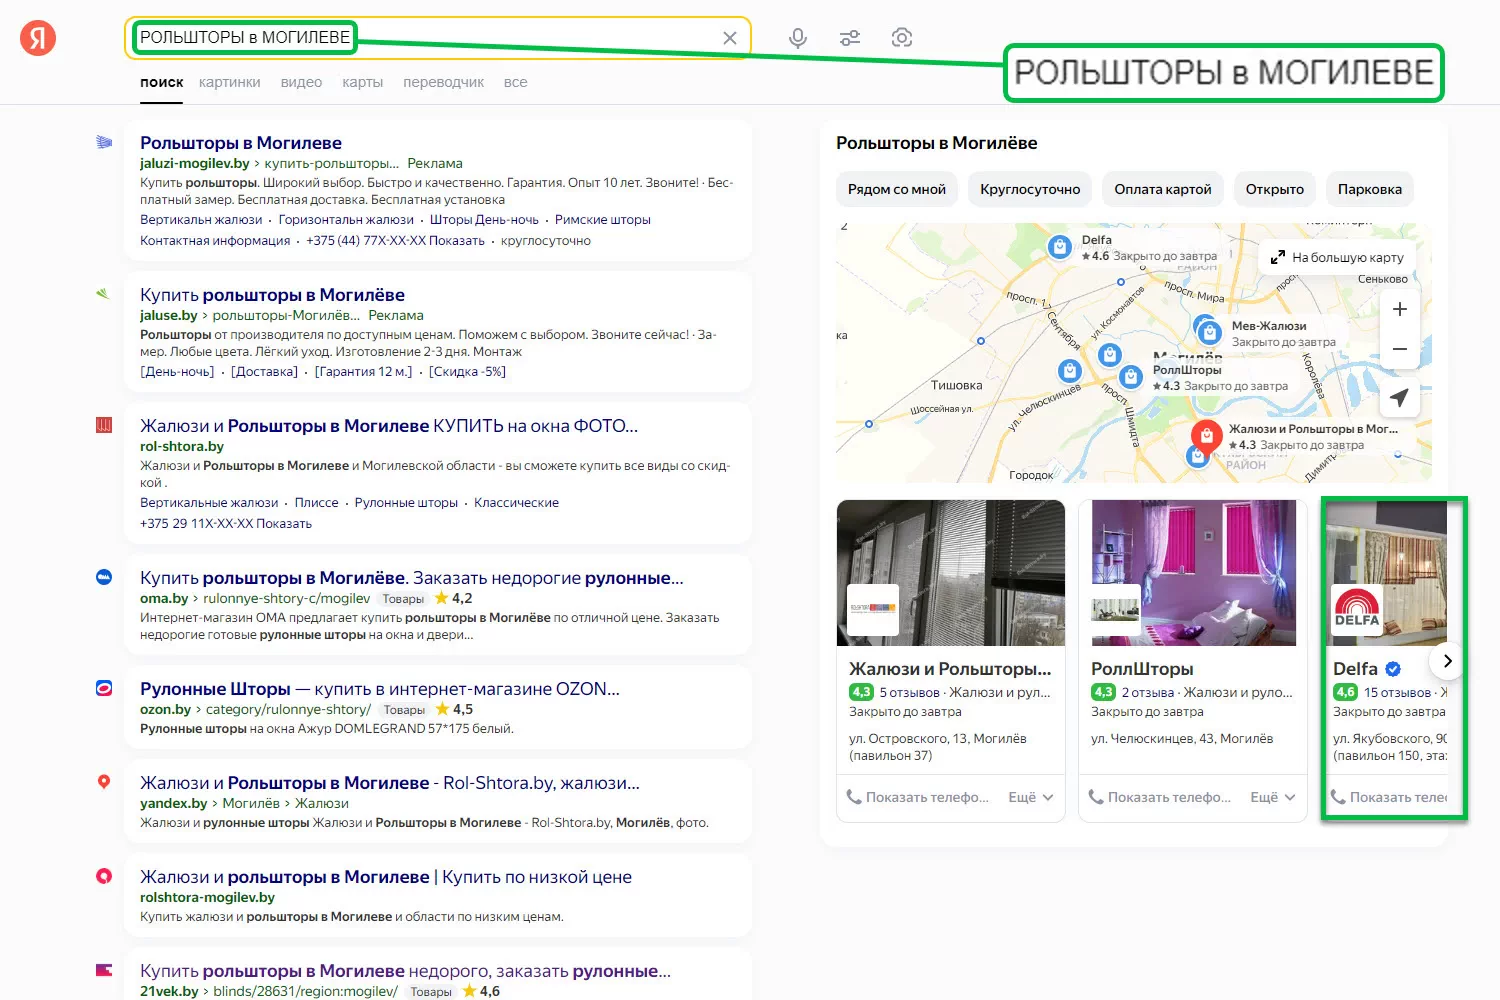Screen dimensions: 1500x1000
Task: Click the map geolocation arrow icon
Action: (x=1399, y=397)
